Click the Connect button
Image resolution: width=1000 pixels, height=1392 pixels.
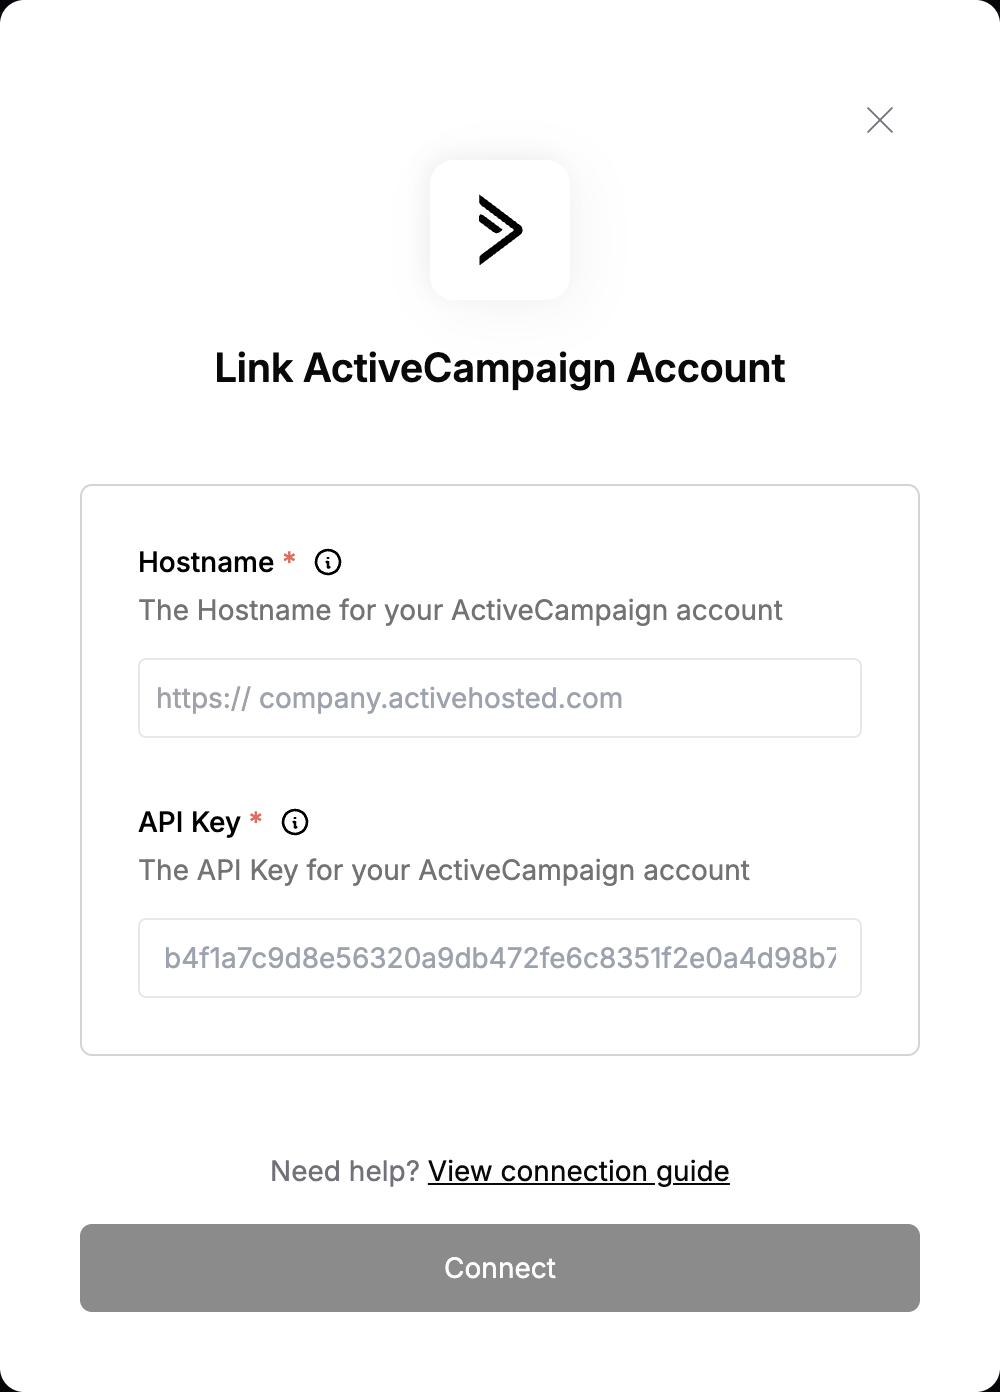tap(500, 1268)
